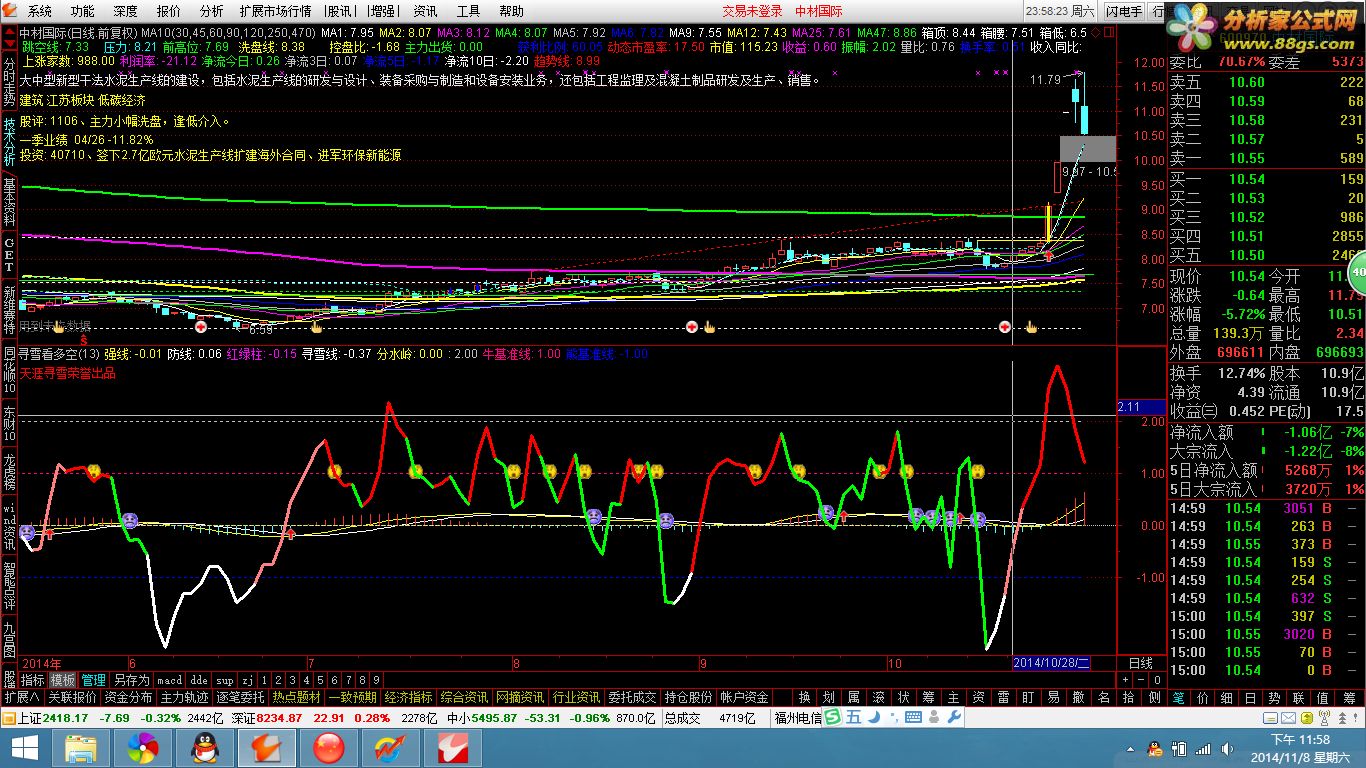Screen dimensions: 1366x768
Task: Select the 指标 tab
Action: [33, 680]
